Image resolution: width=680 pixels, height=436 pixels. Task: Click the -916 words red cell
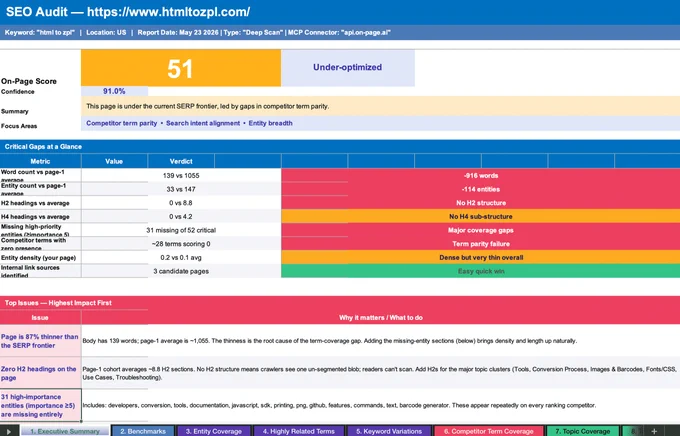pos(481,176)
